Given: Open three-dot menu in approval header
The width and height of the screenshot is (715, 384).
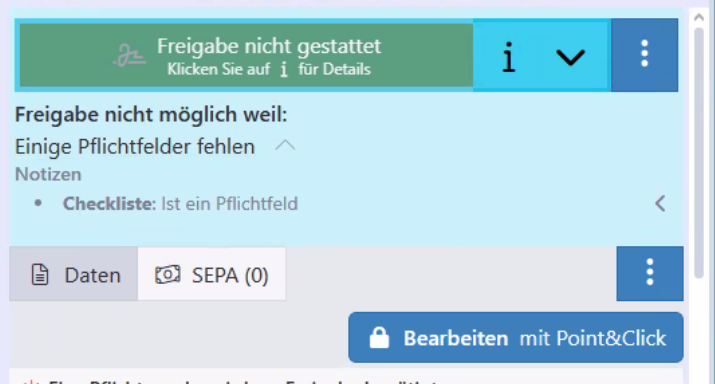Looking at the screenshot, I should pos(644,55).
